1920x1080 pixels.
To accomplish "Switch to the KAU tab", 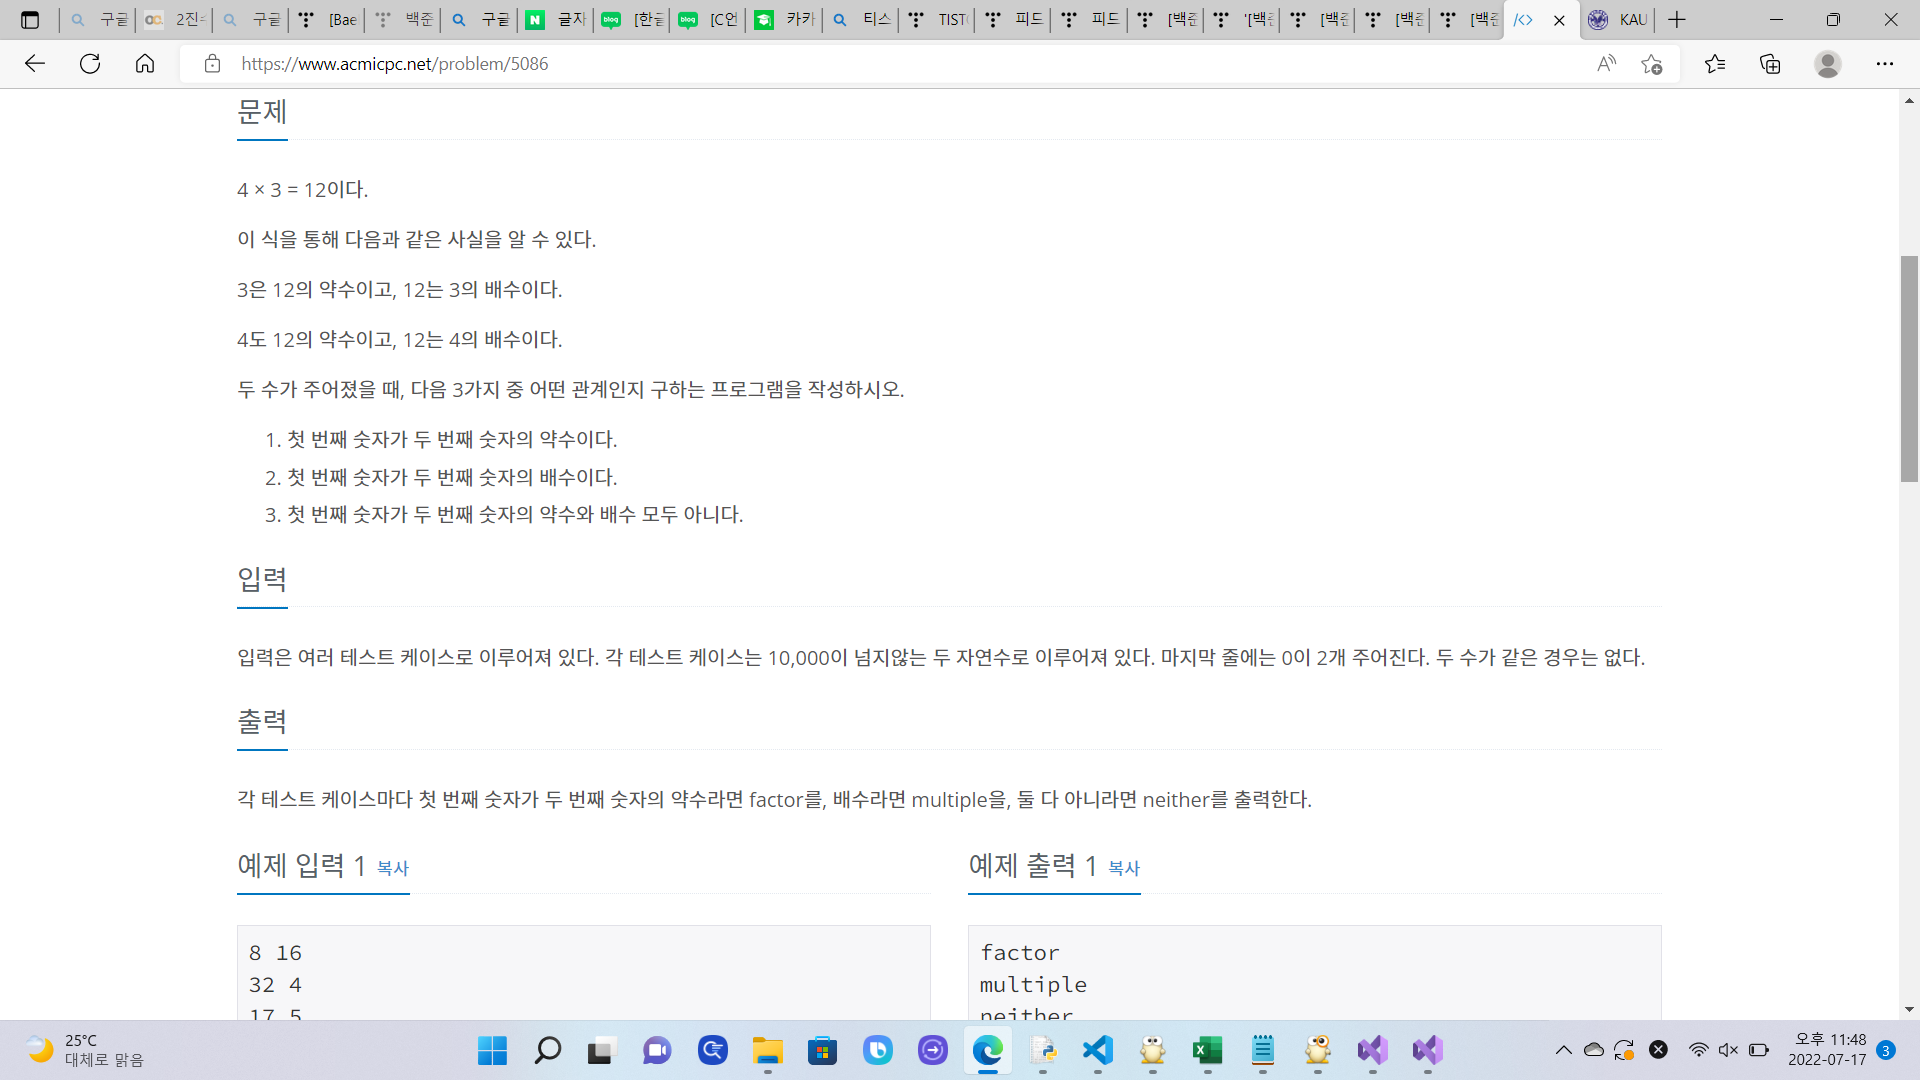I will (x=1620, y=20).
